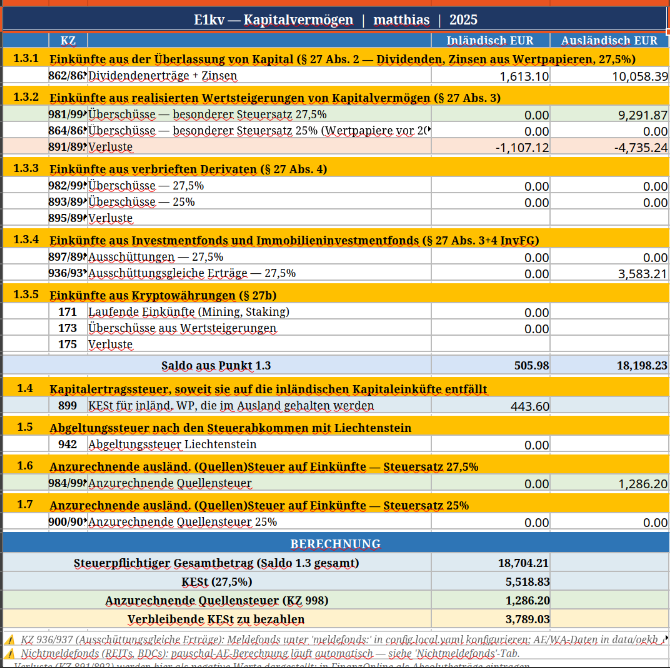The width and height of the screenshot is (670, 668).
Task: Select 'Laufende Einkünfte (Mining, Staking)' label
Action: click(x=259, y=312)
